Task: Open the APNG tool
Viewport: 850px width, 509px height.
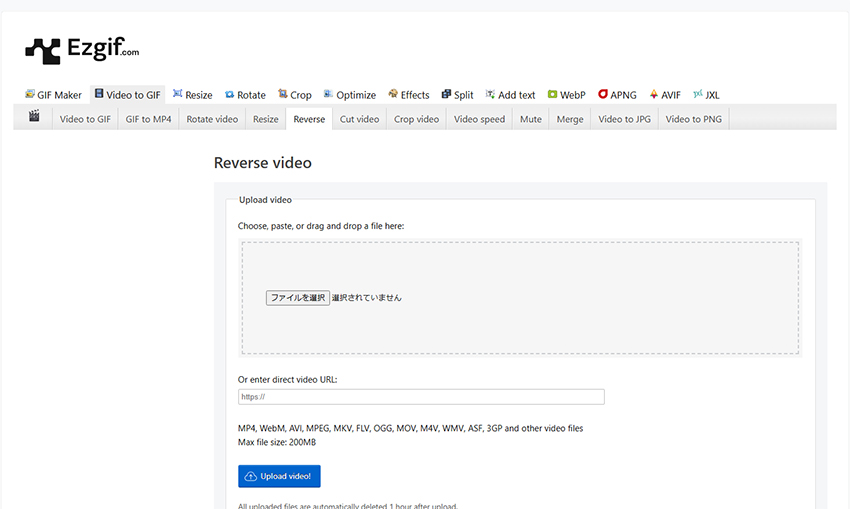Action: coord(617,95)
